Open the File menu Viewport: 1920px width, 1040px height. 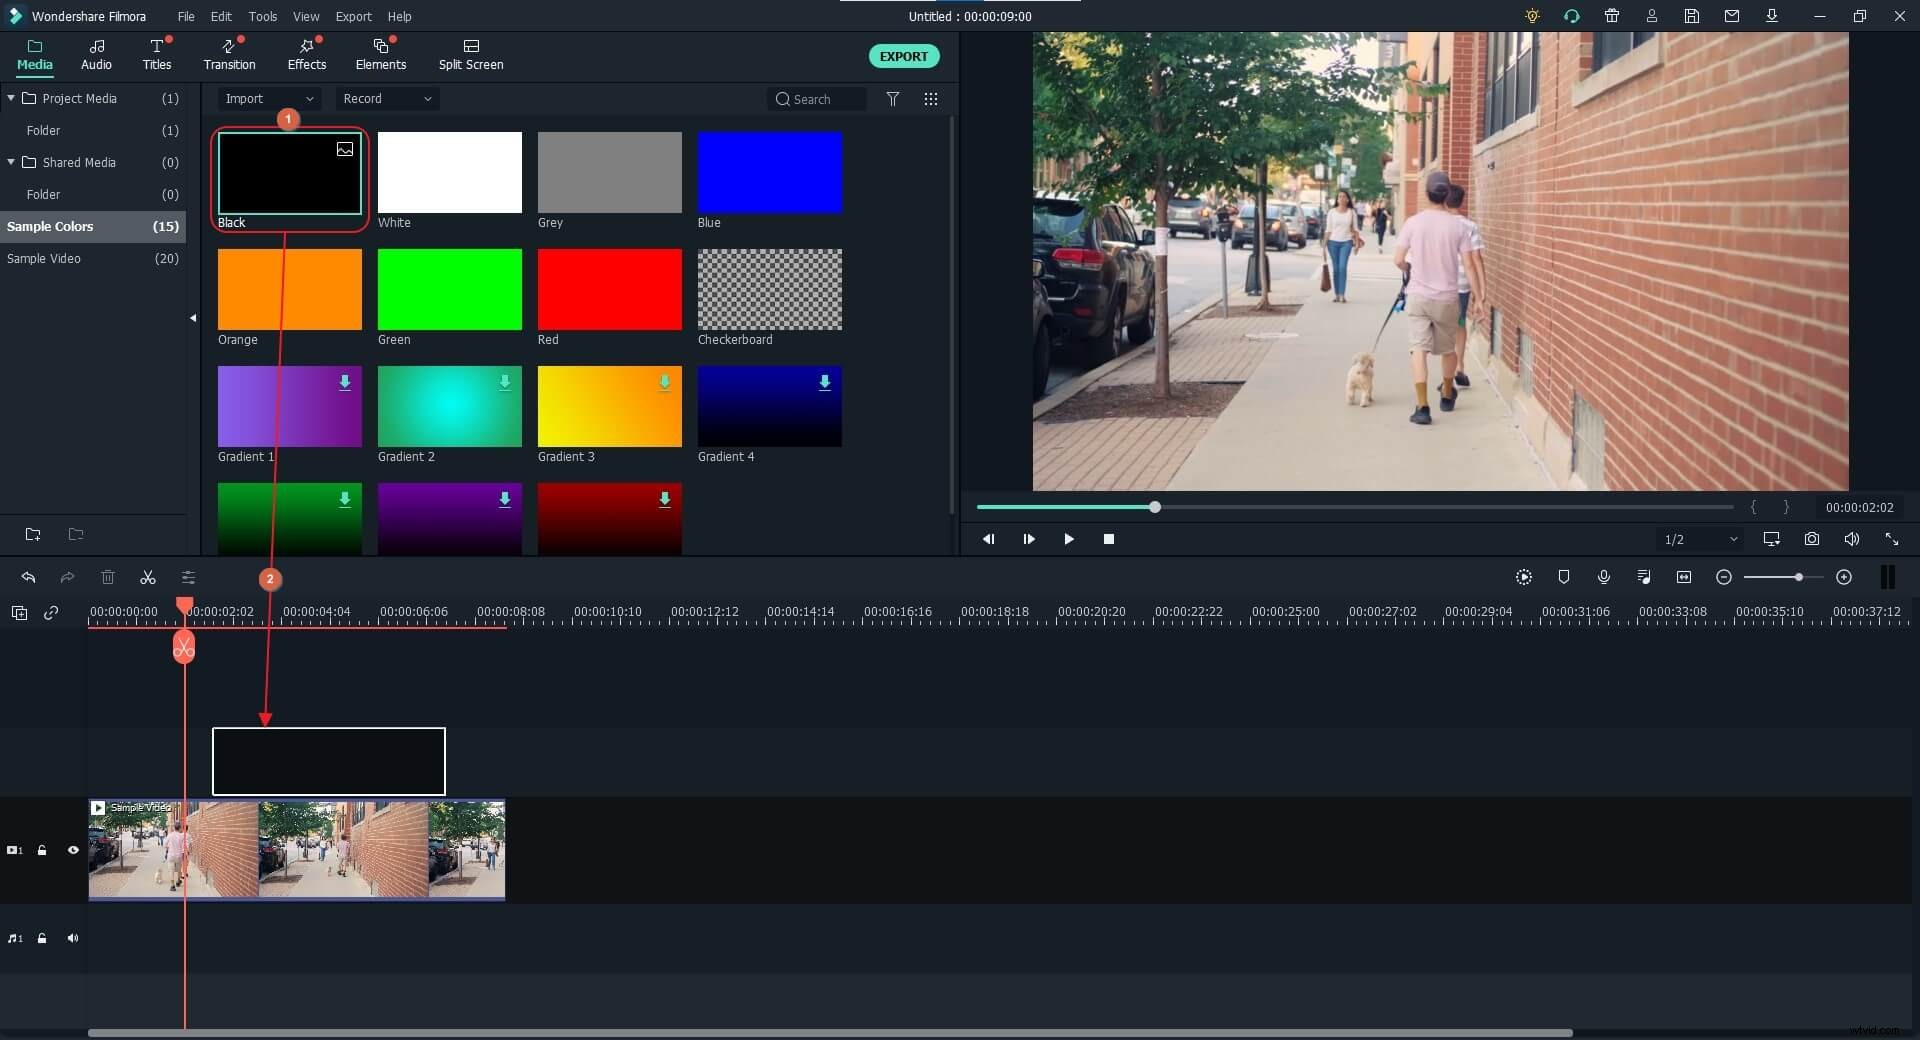pos(185,16)
